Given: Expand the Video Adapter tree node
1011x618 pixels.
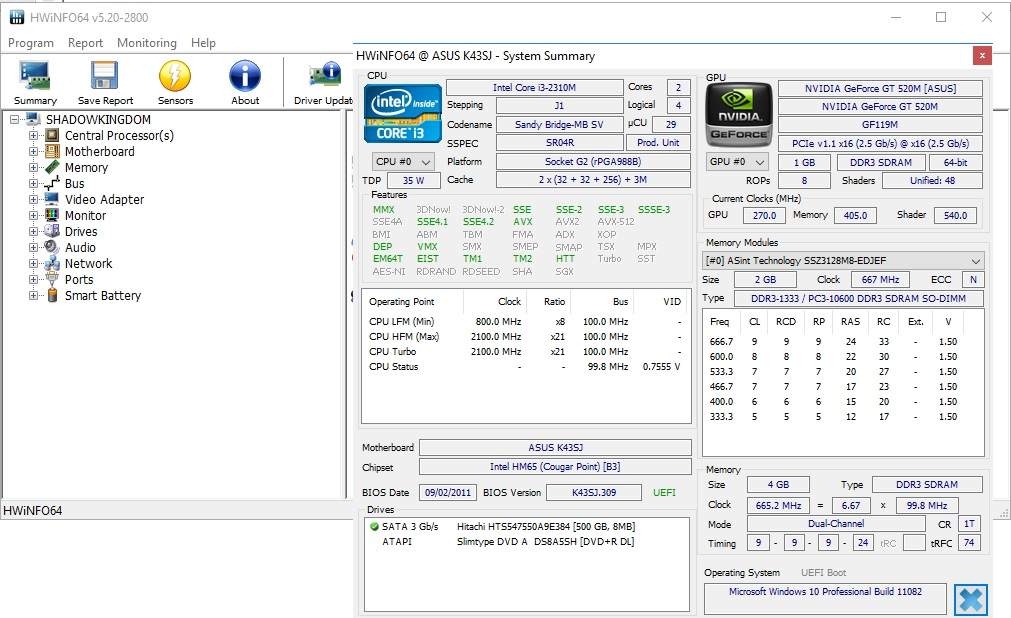Looking at the screenshot, I should click(33, 200).
